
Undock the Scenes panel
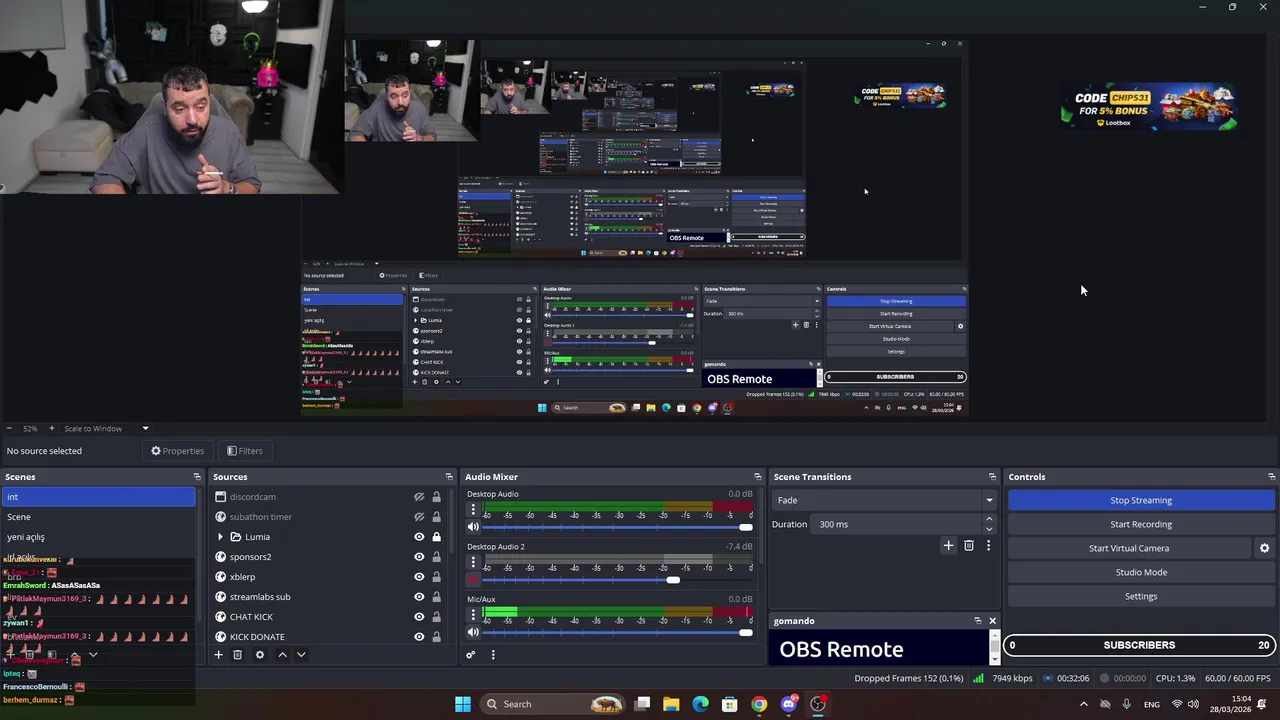197,477
